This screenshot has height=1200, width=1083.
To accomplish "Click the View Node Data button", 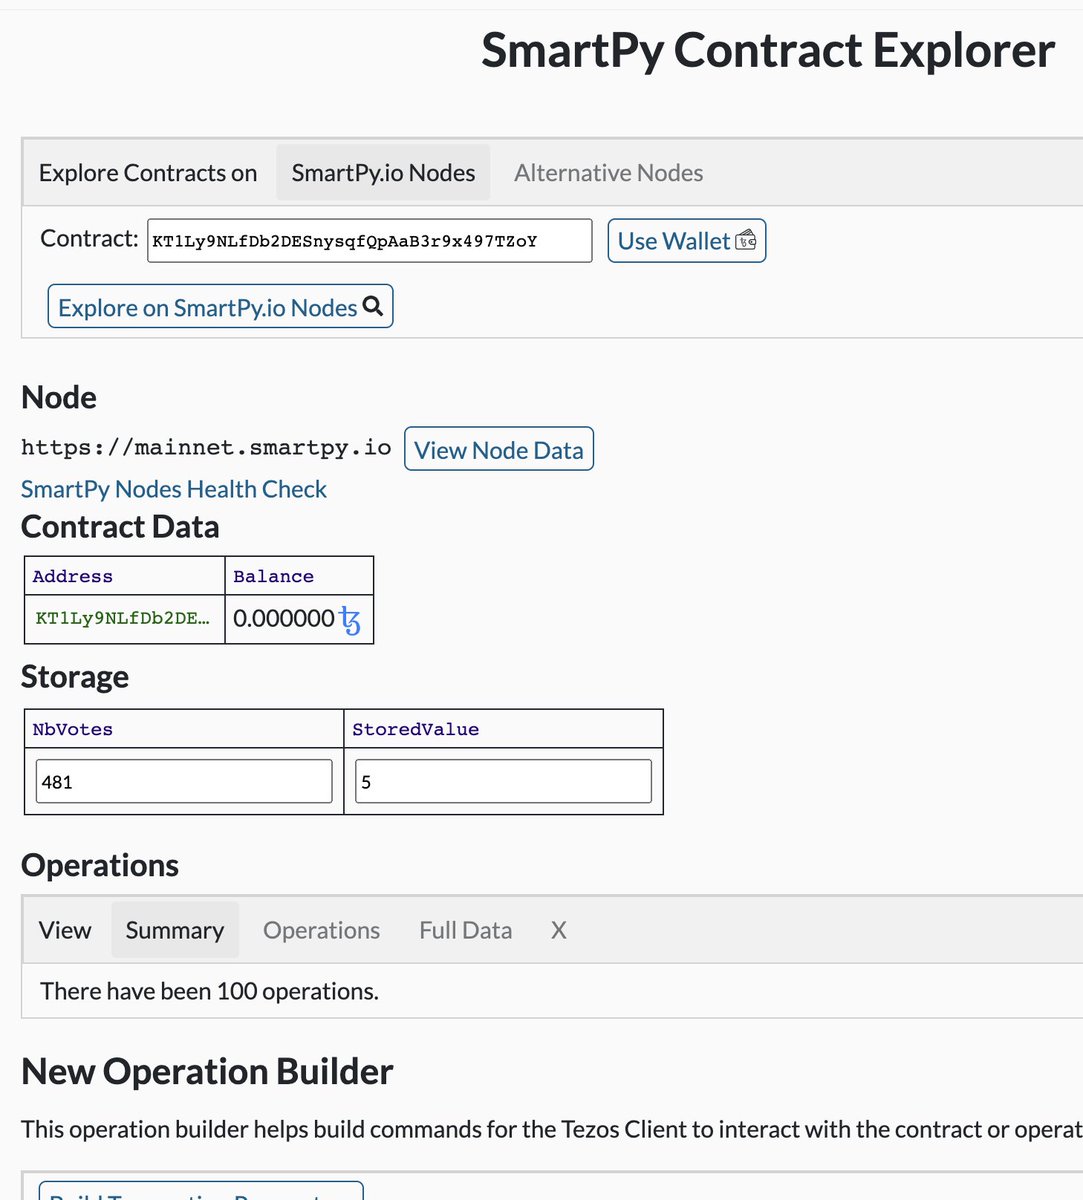I will click(499, 449).
